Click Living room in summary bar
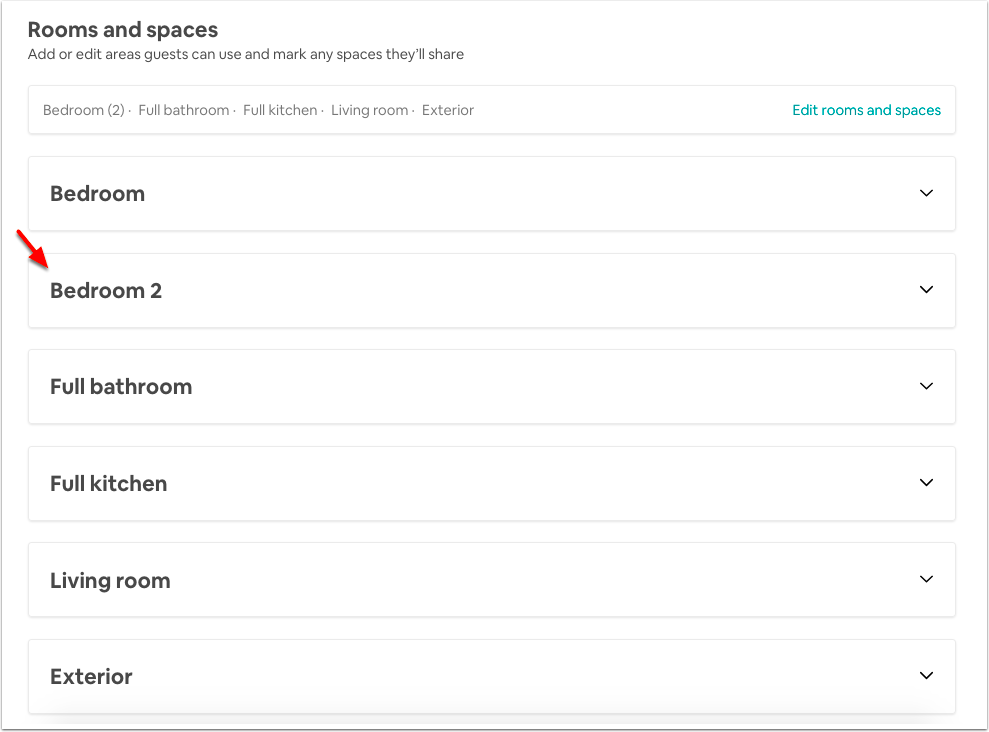Screen dimensions: 989x732 (370, 110)
